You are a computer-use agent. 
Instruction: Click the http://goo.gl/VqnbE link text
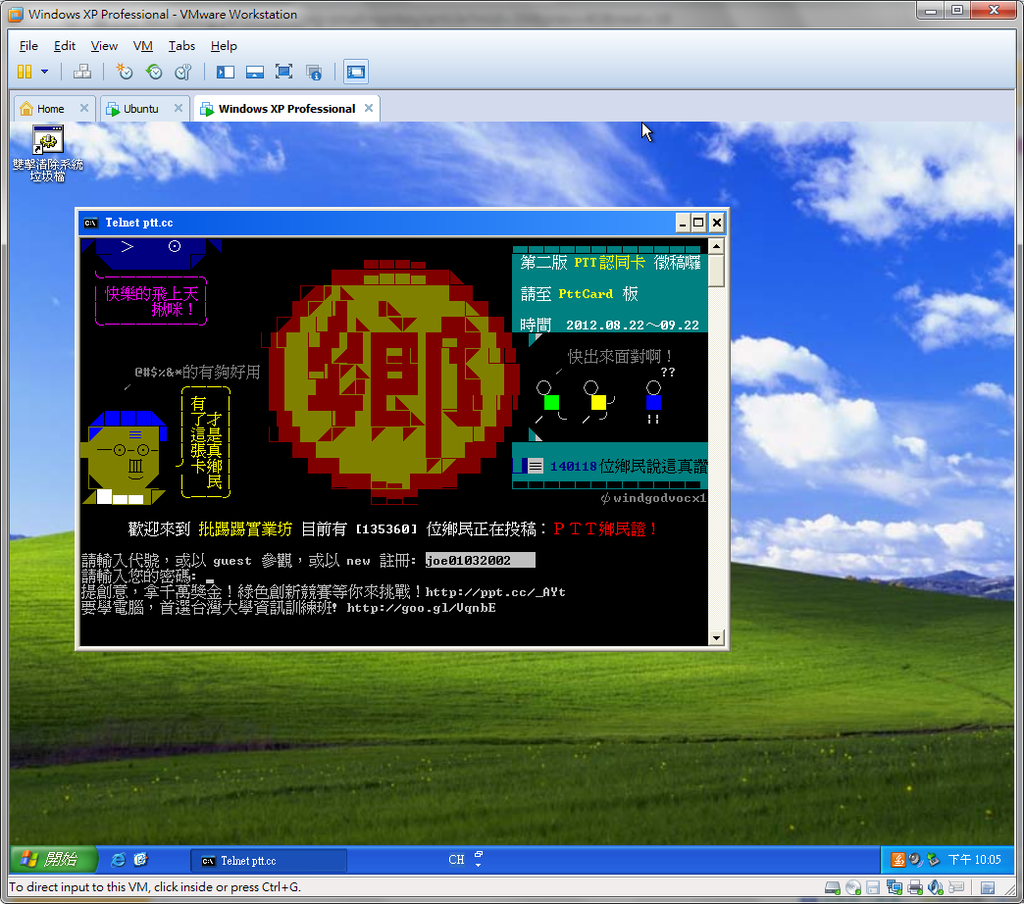click(421, 608)
